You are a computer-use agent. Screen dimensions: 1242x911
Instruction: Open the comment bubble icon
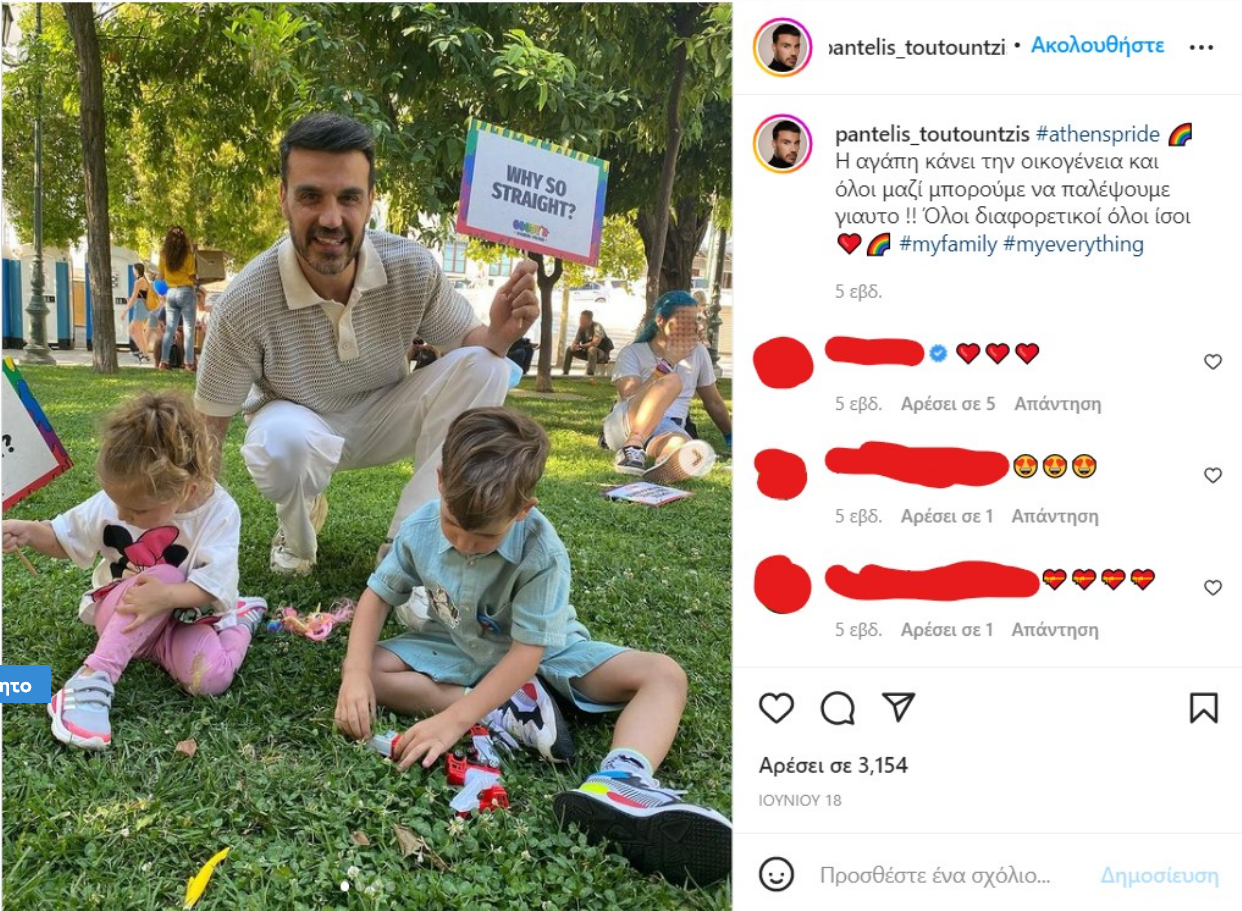837,708
